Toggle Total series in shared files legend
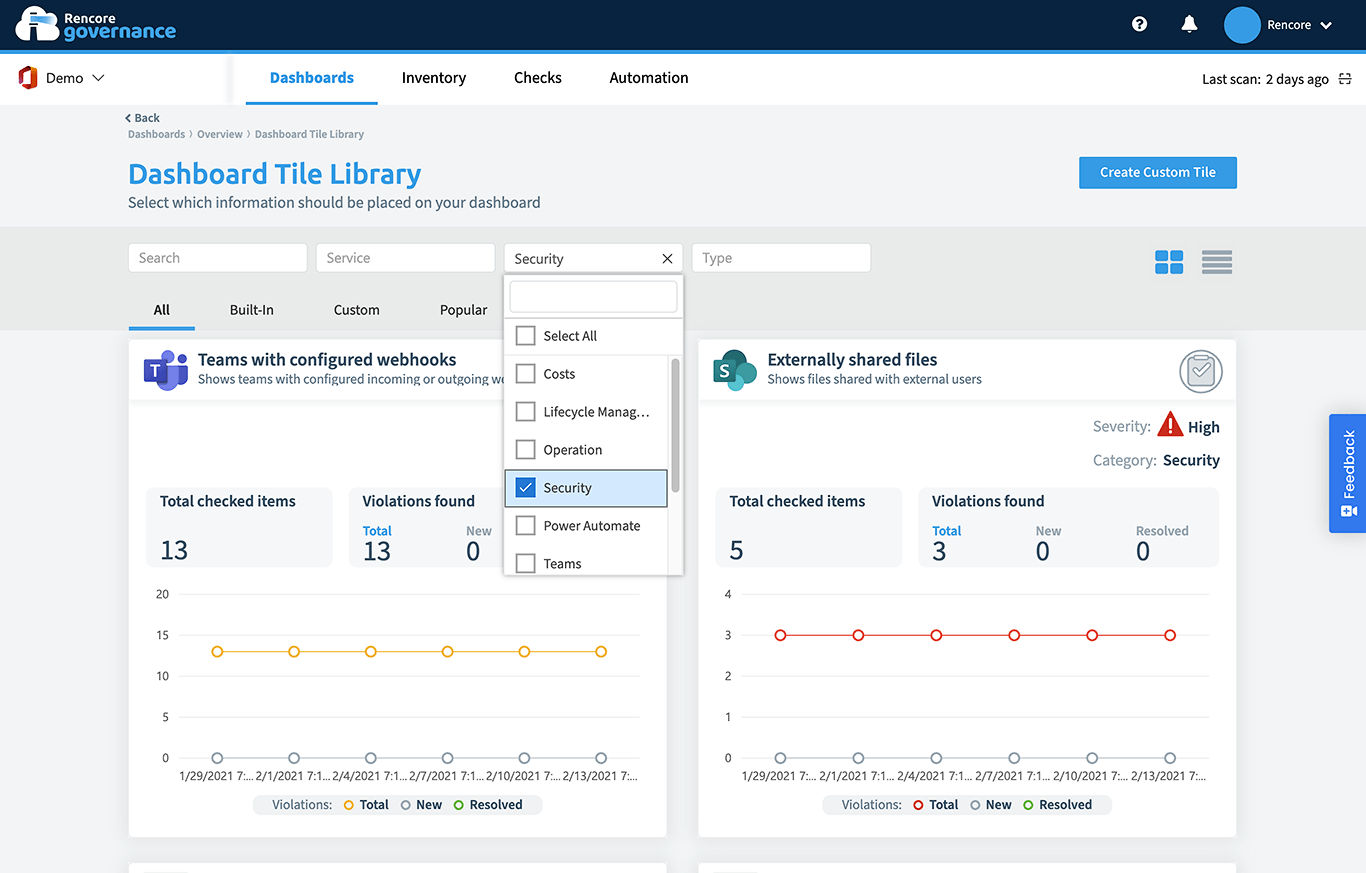The height and width of the screenshot is (873, 1366). pyautogui.click(x=935, y=805)
